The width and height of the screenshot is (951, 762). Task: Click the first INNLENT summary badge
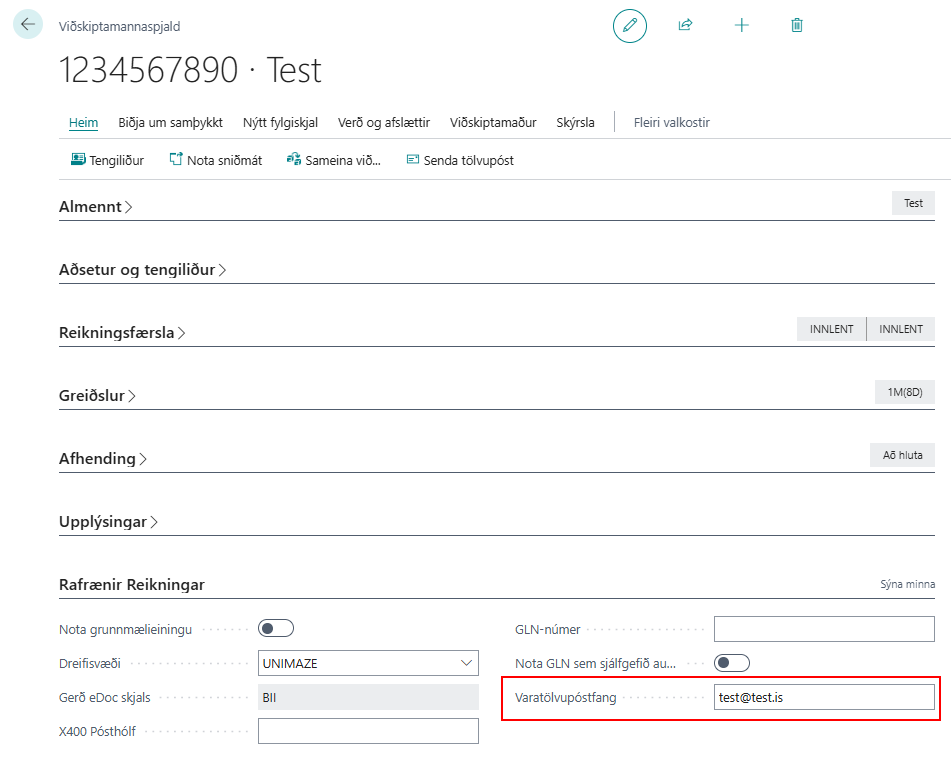[832, 329]
